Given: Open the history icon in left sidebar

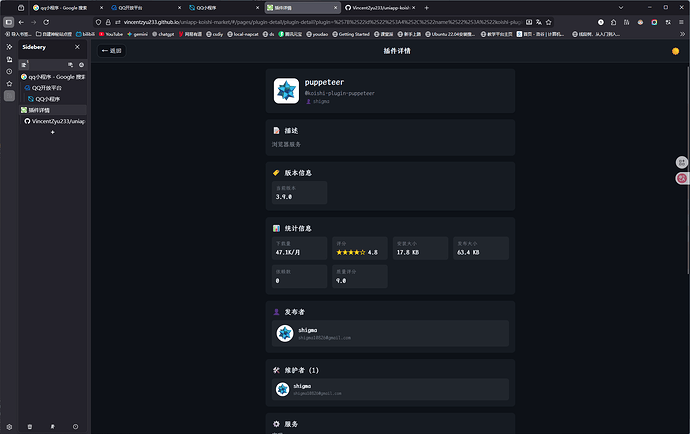Looking at the screenshot, I should tap(8, 71).
